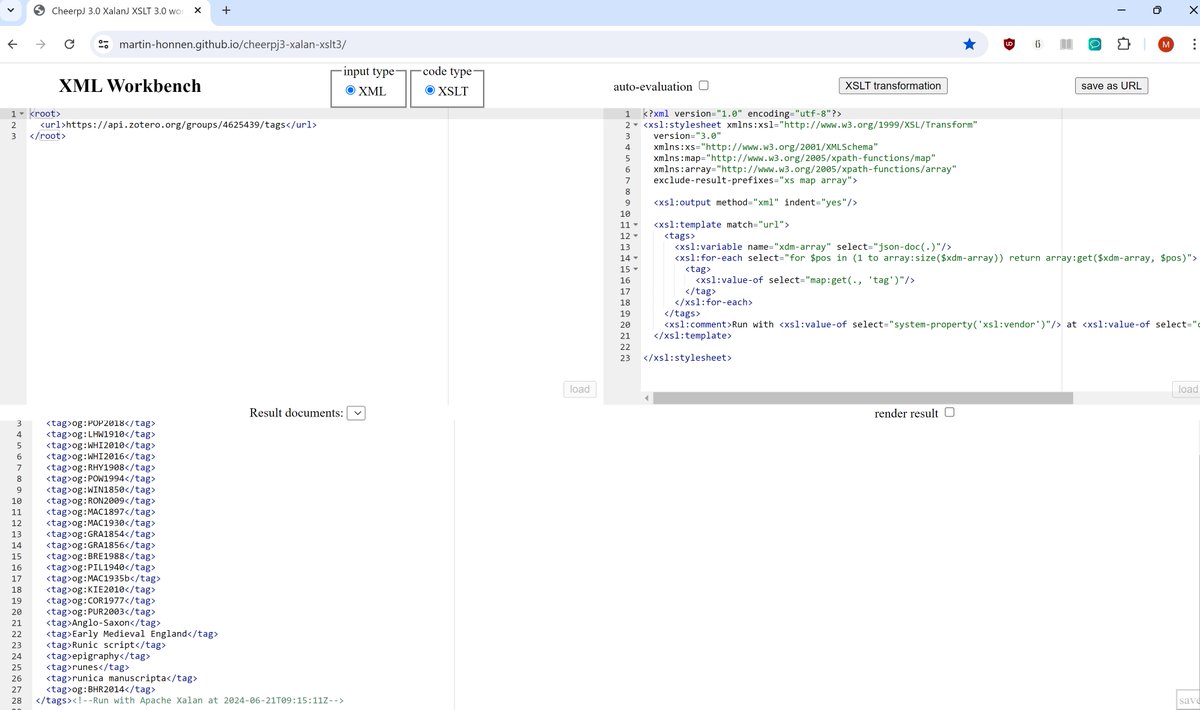Viewport: 1200px width, 710px height.
Task: Open the gray book reader extension
Action: pyautogui.click(x=1066, y=44)
